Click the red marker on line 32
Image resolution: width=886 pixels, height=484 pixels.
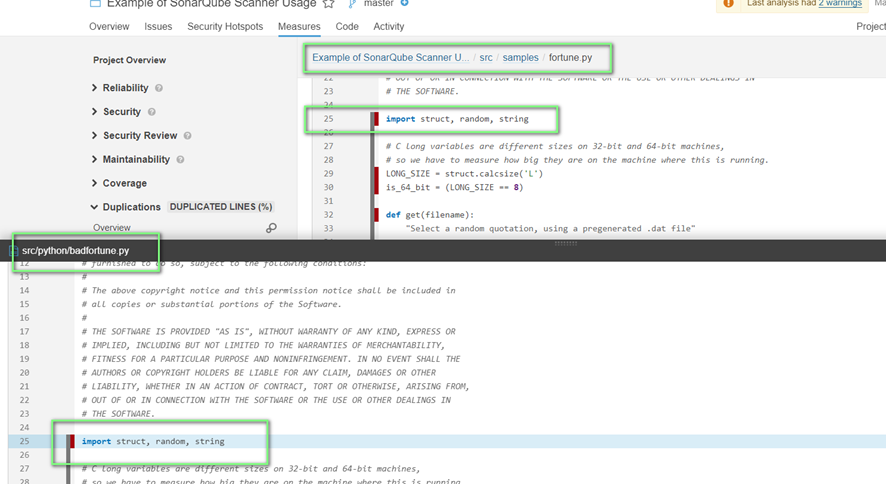point(376,215)
